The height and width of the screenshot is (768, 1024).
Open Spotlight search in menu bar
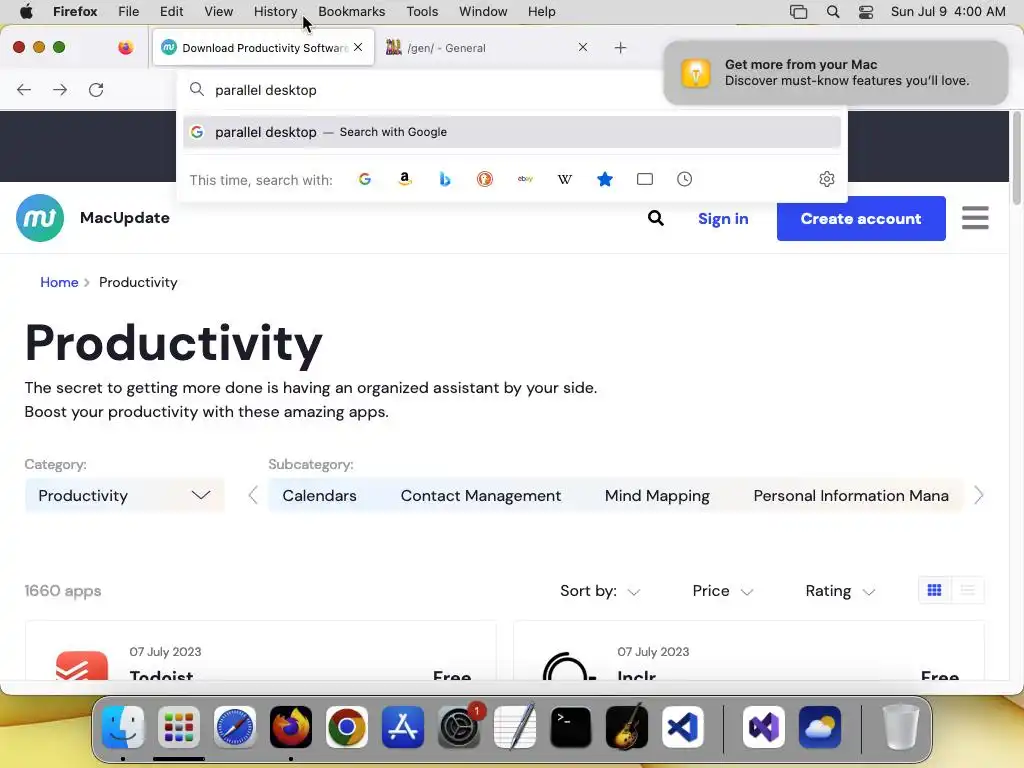[833, 12]
